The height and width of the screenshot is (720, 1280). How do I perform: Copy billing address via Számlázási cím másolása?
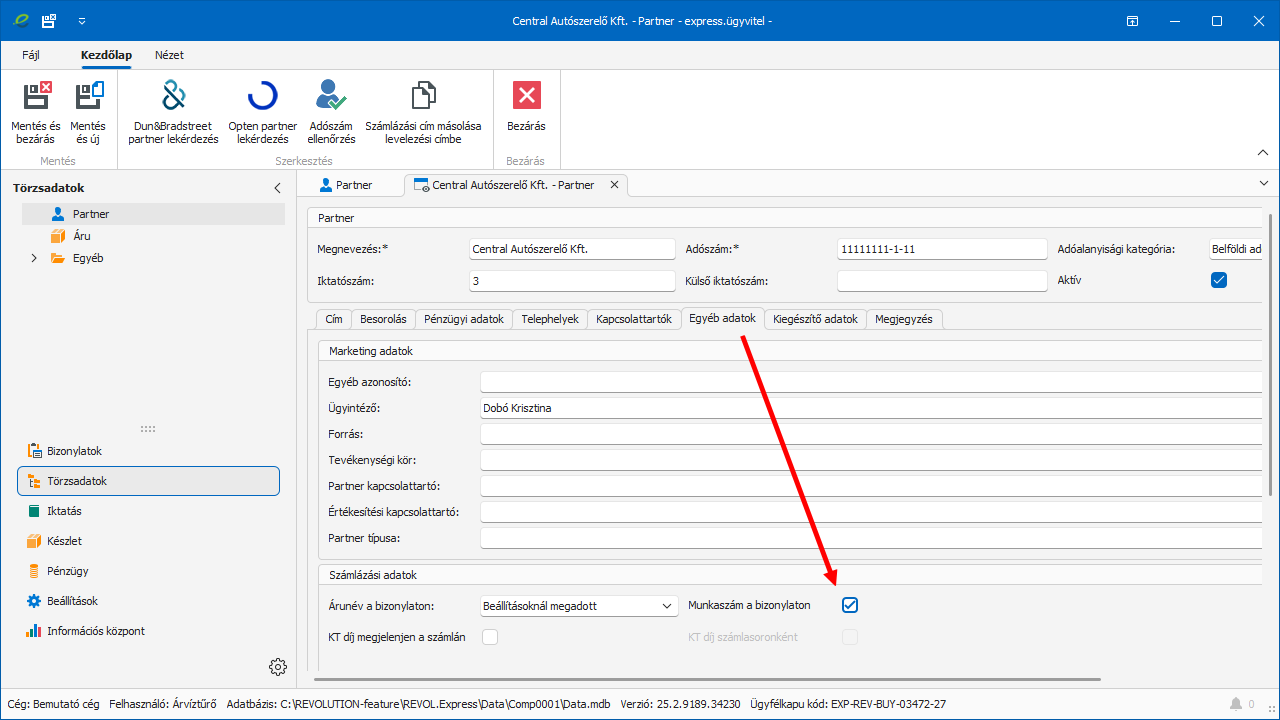click(423, 112)
